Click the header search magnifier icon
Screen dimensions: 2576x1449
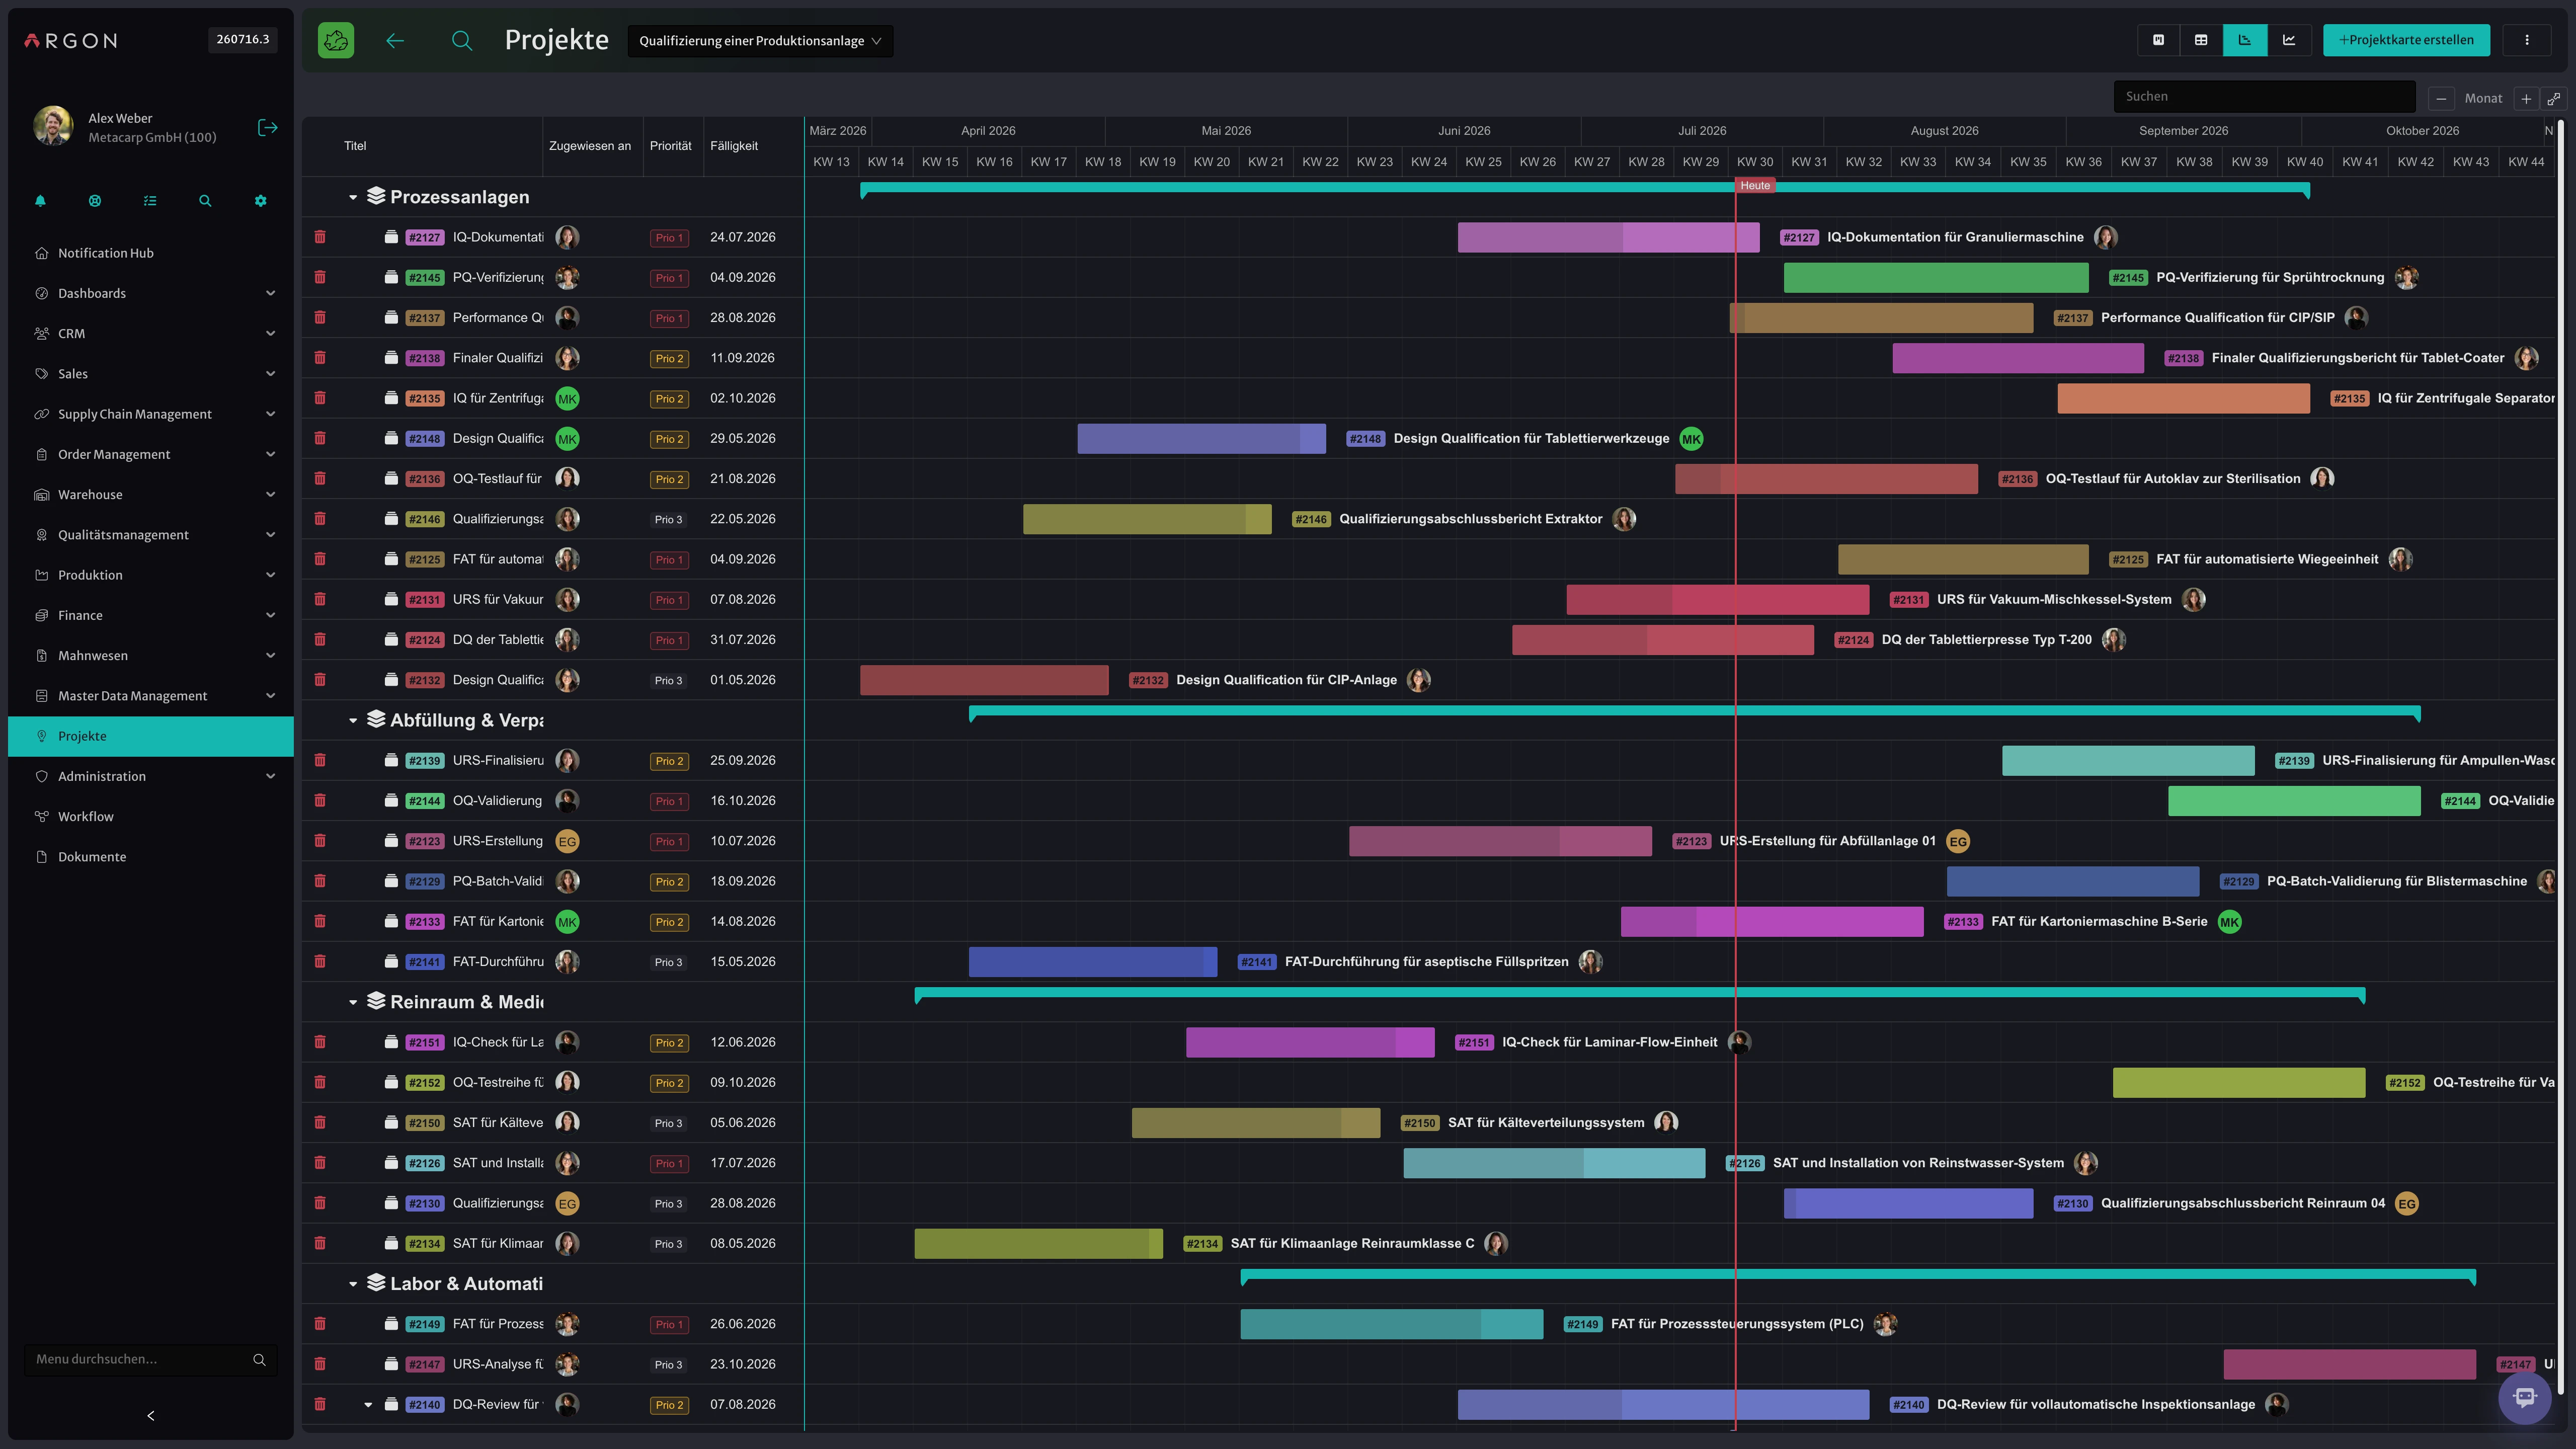461,40
